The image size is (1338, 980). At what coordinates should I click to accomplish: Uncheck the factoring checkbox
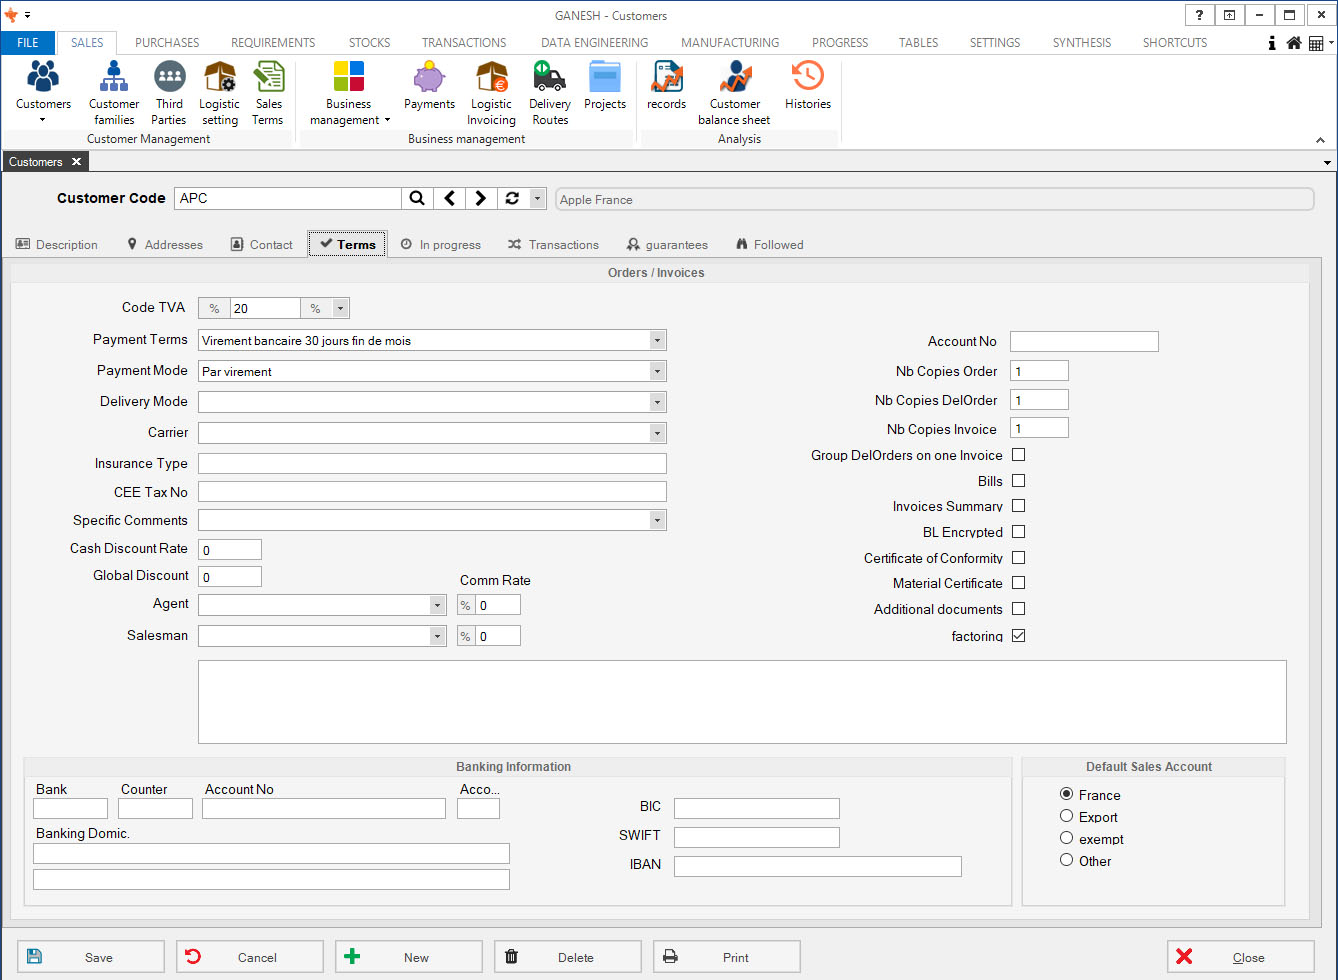pos(1018,635)
